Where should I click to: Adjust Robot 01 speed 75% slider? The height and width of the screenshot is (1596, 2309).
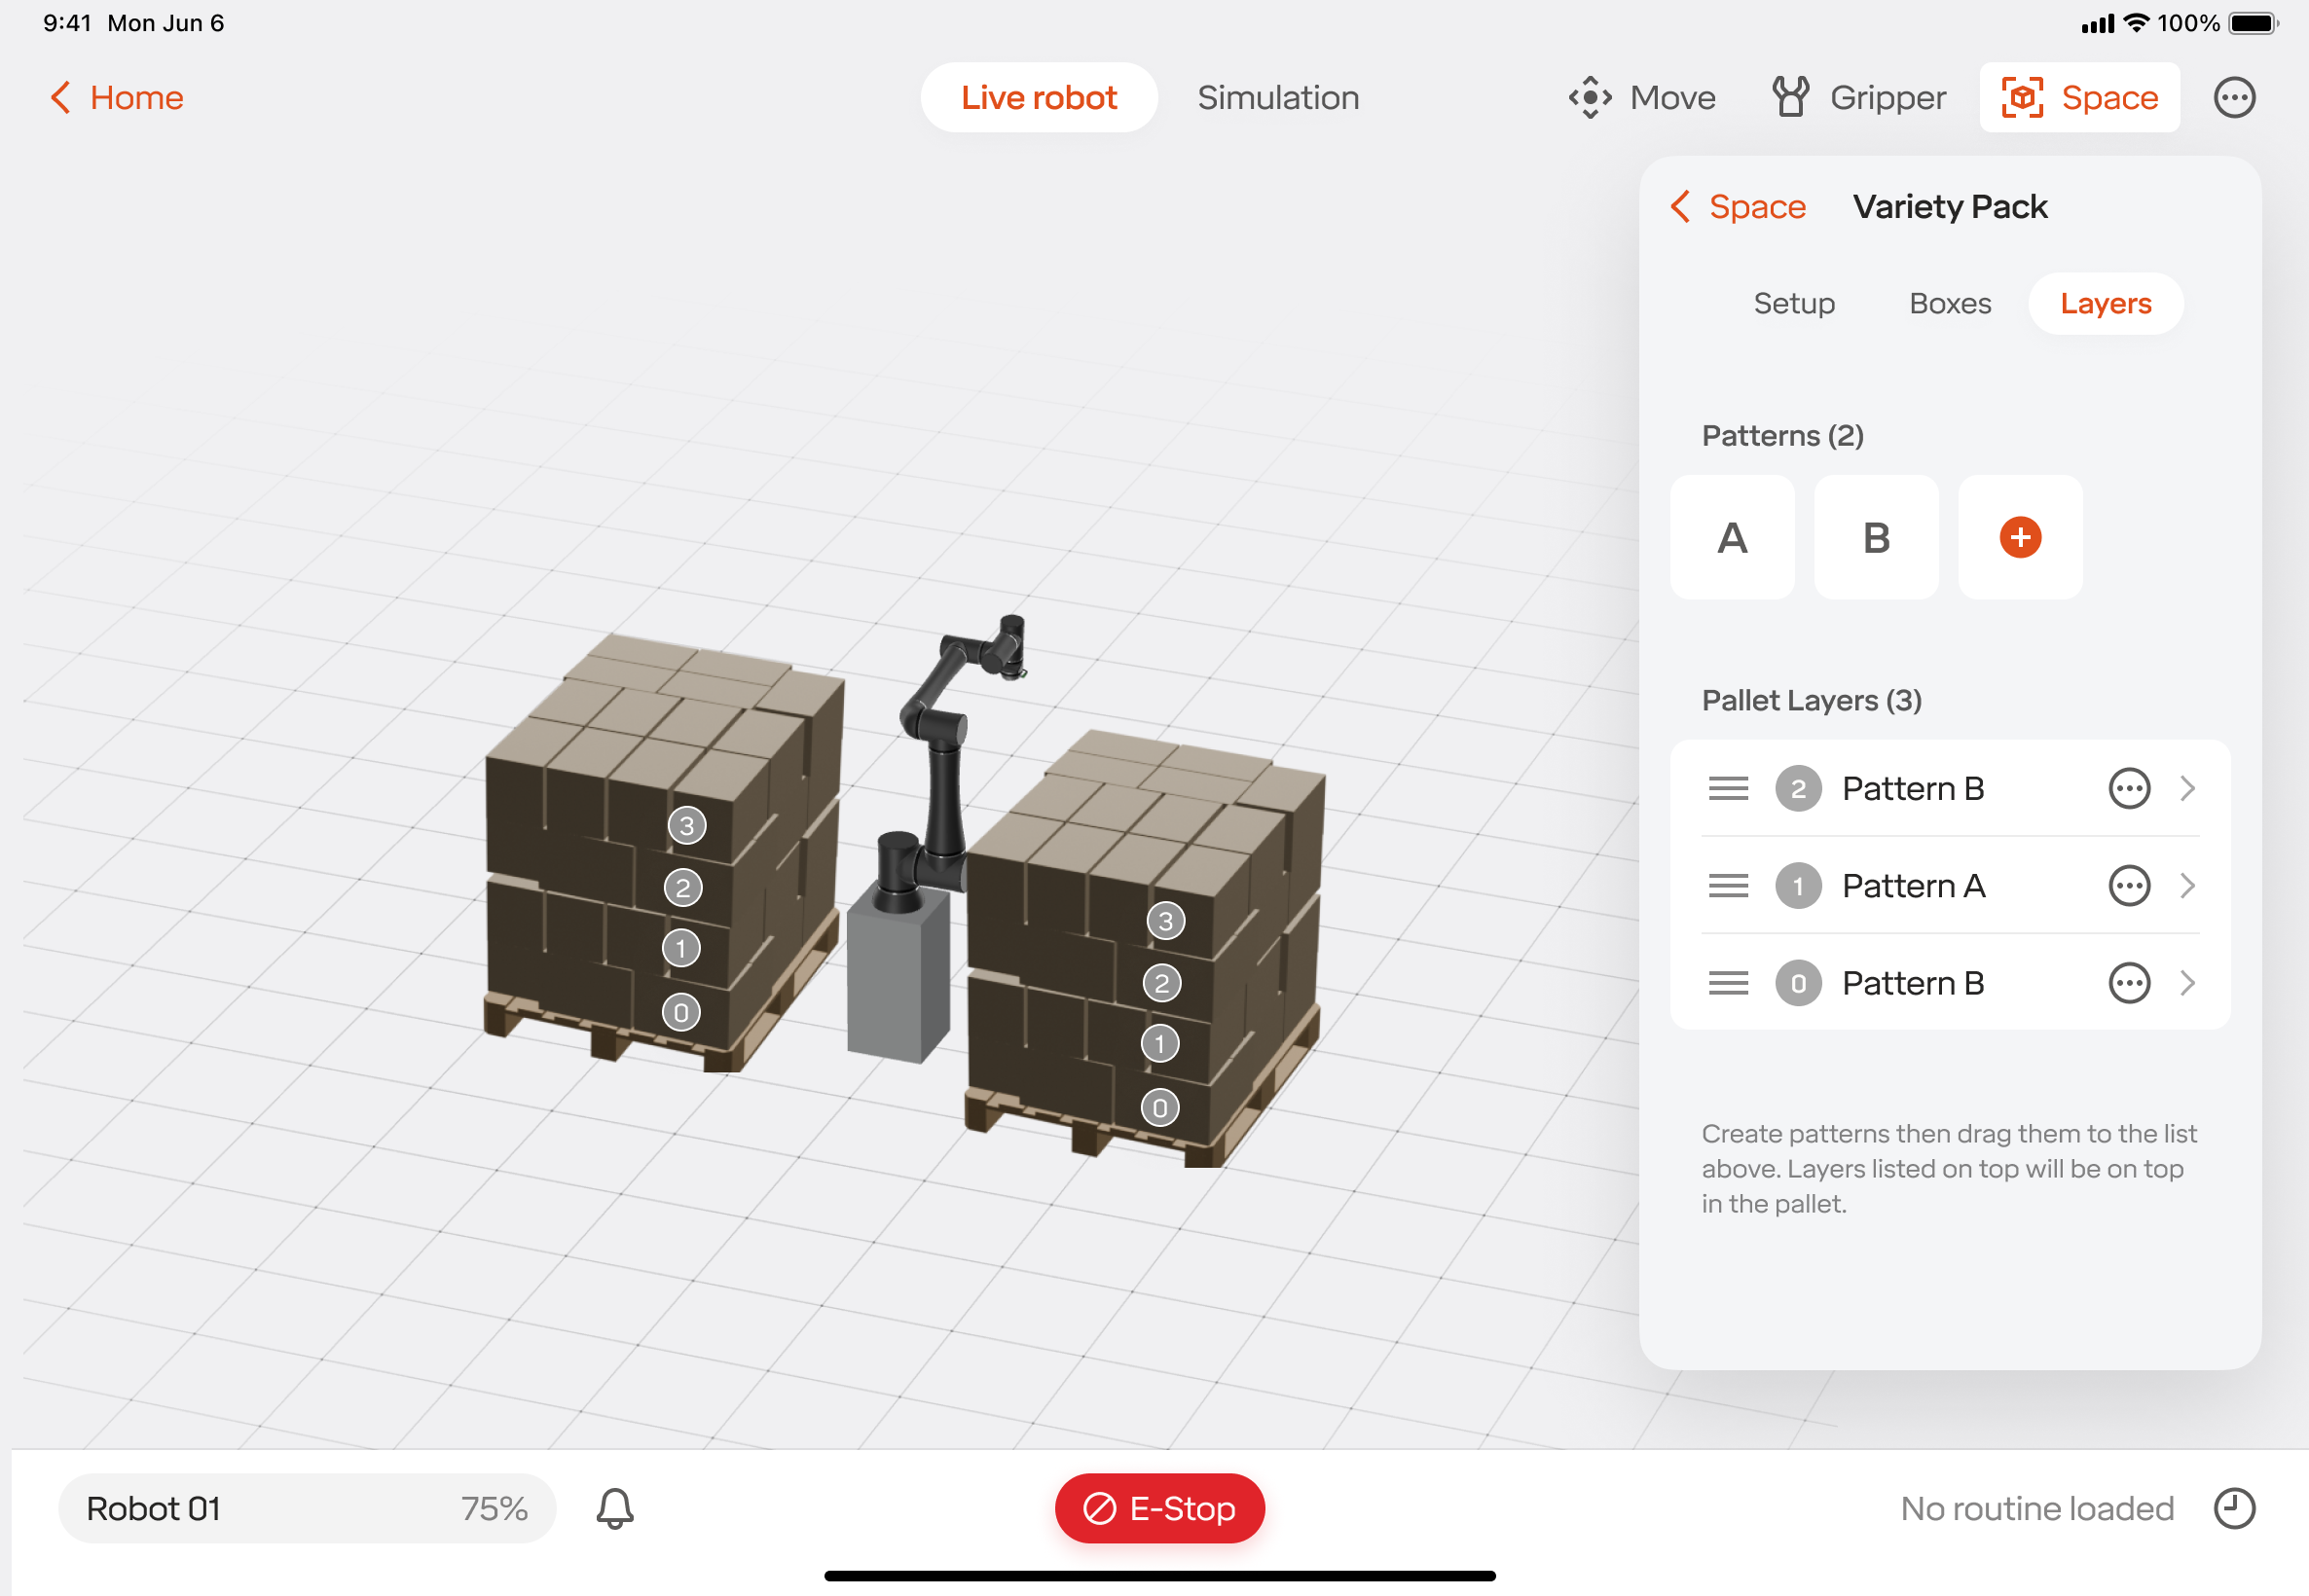coord(306,1508)
